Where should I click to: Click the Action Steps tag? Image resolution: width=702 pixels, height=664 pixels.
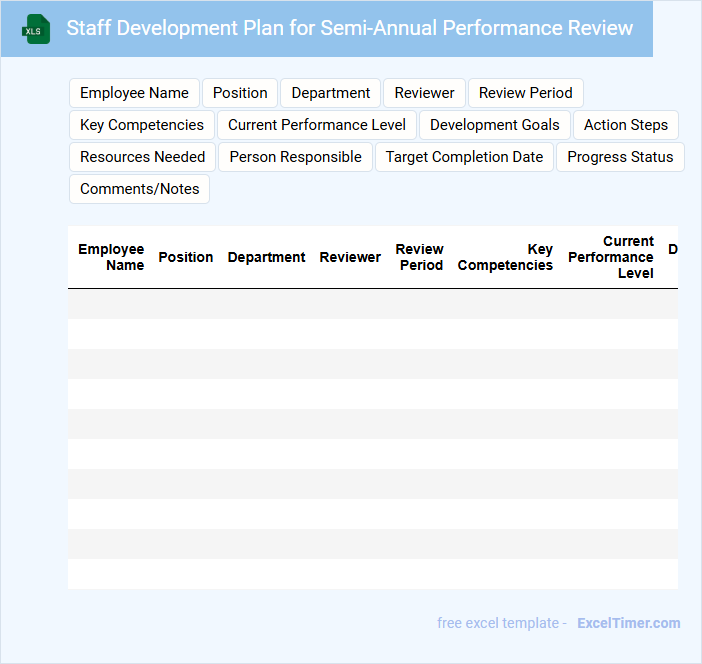click(x=626, y=125)
